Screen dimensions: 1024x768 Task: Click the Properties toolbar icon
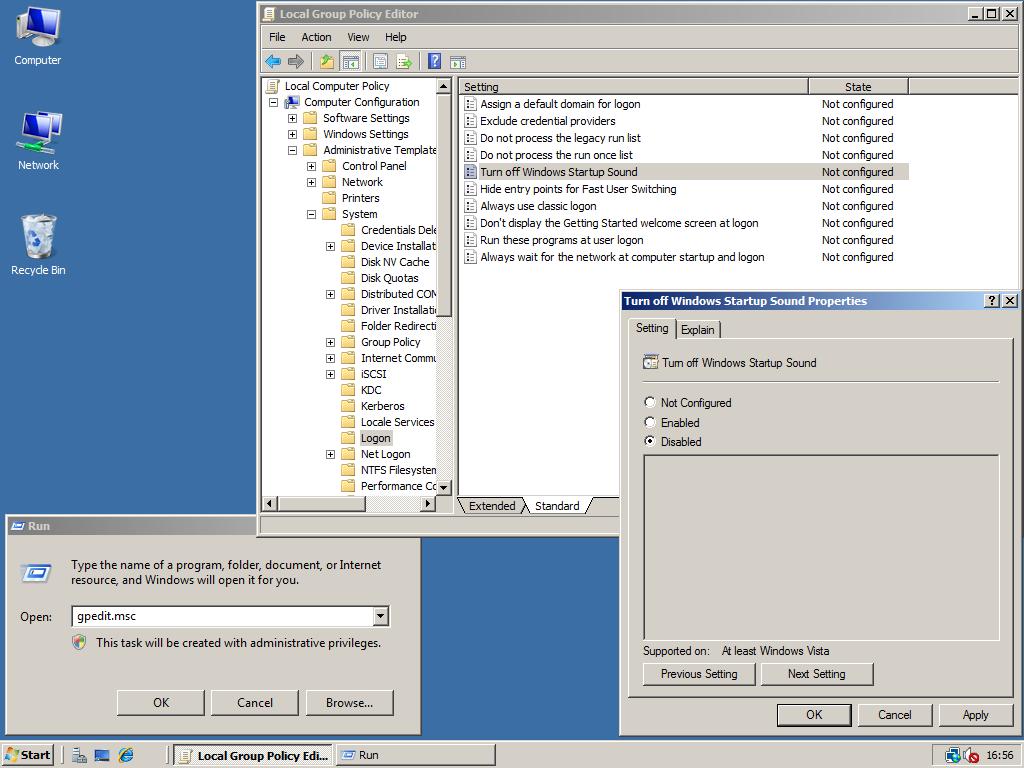pos(380,62)
